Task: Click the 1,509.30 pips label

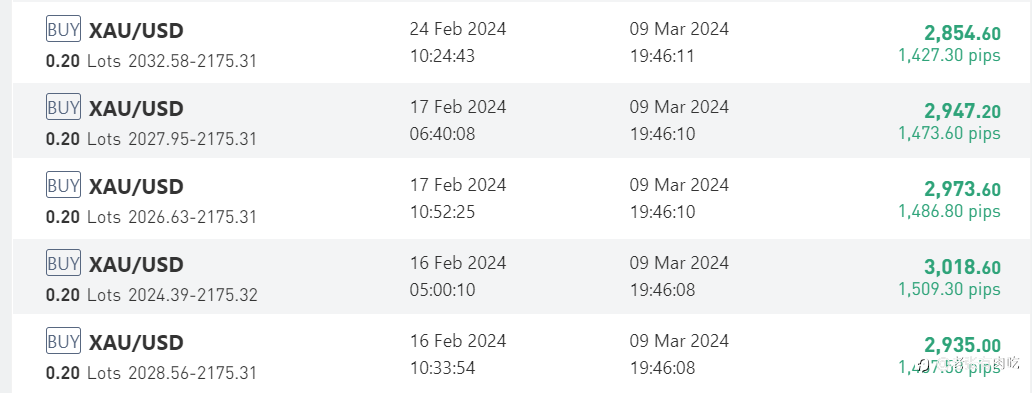Action: tap(950, 289)
